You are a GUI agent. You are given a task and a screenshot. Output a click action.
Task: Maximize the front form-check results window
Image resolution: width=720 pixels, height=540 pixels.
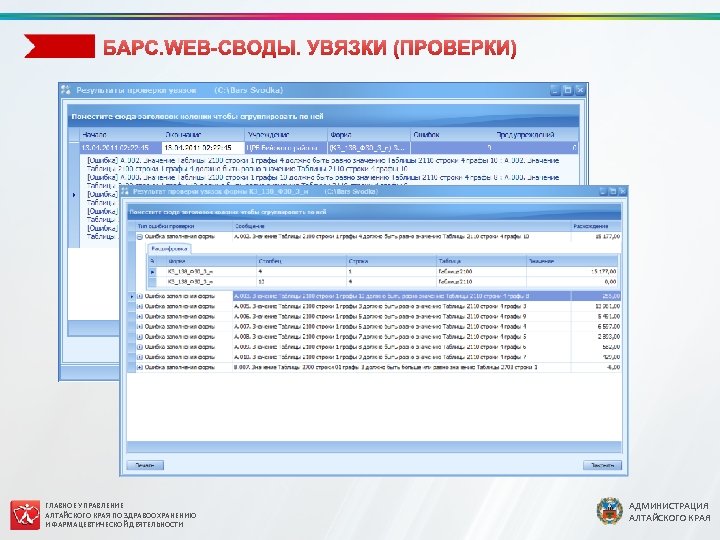(613, 191)
